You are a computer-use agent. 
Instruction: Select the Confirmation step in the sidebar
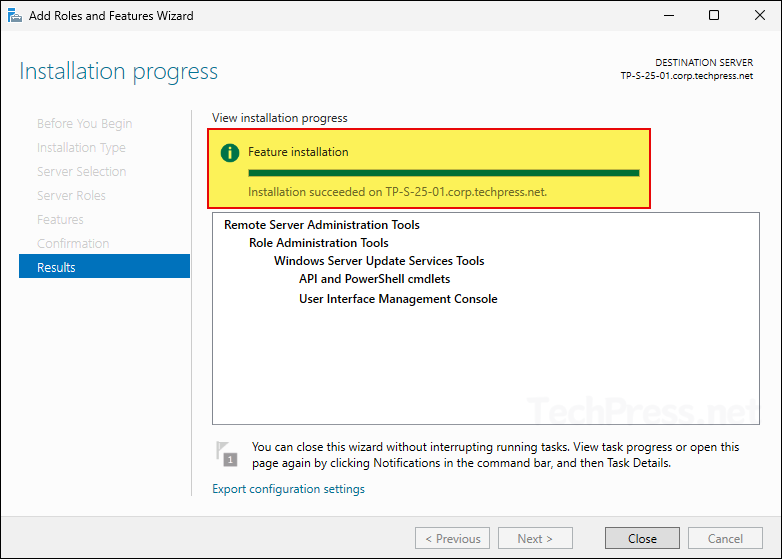(x=73, y=244)
